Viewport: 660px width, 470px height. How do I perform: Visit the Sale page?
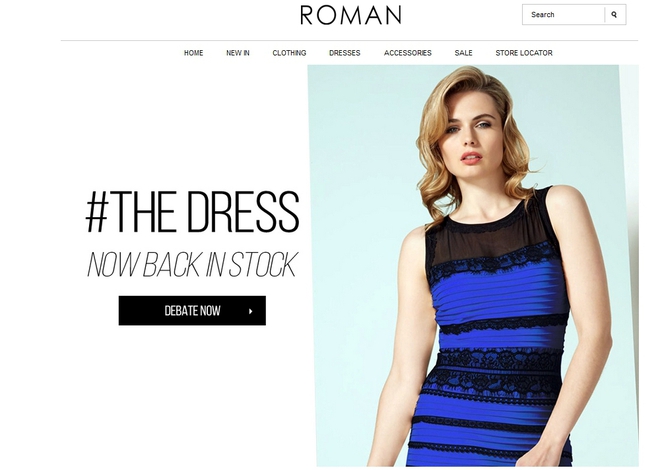(463, 53)
